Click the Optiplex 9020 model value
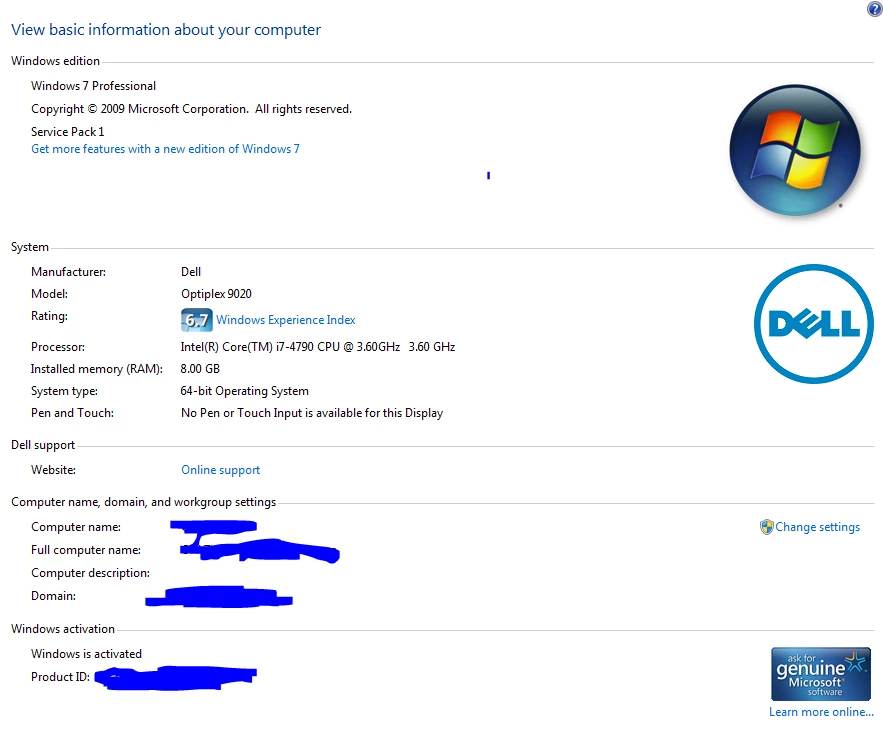The image size is (883, 748). pos(216,294)
